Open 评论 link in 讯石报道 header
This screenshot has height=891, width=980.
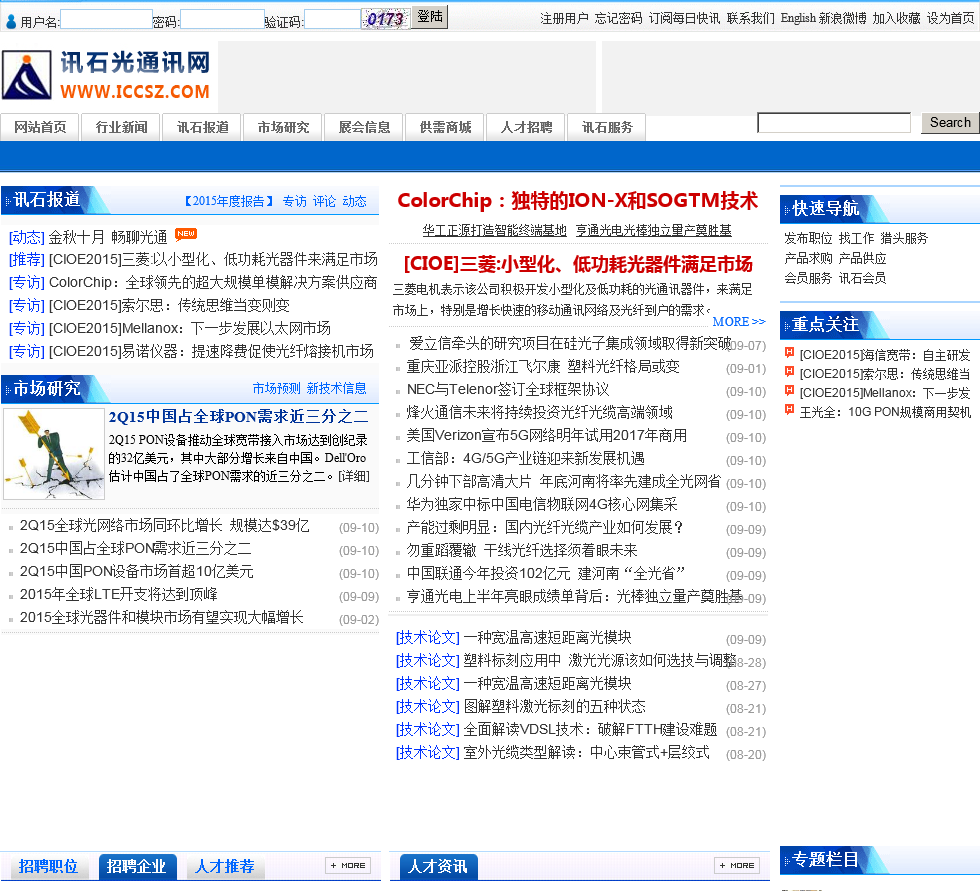click(x=324, y=201)
